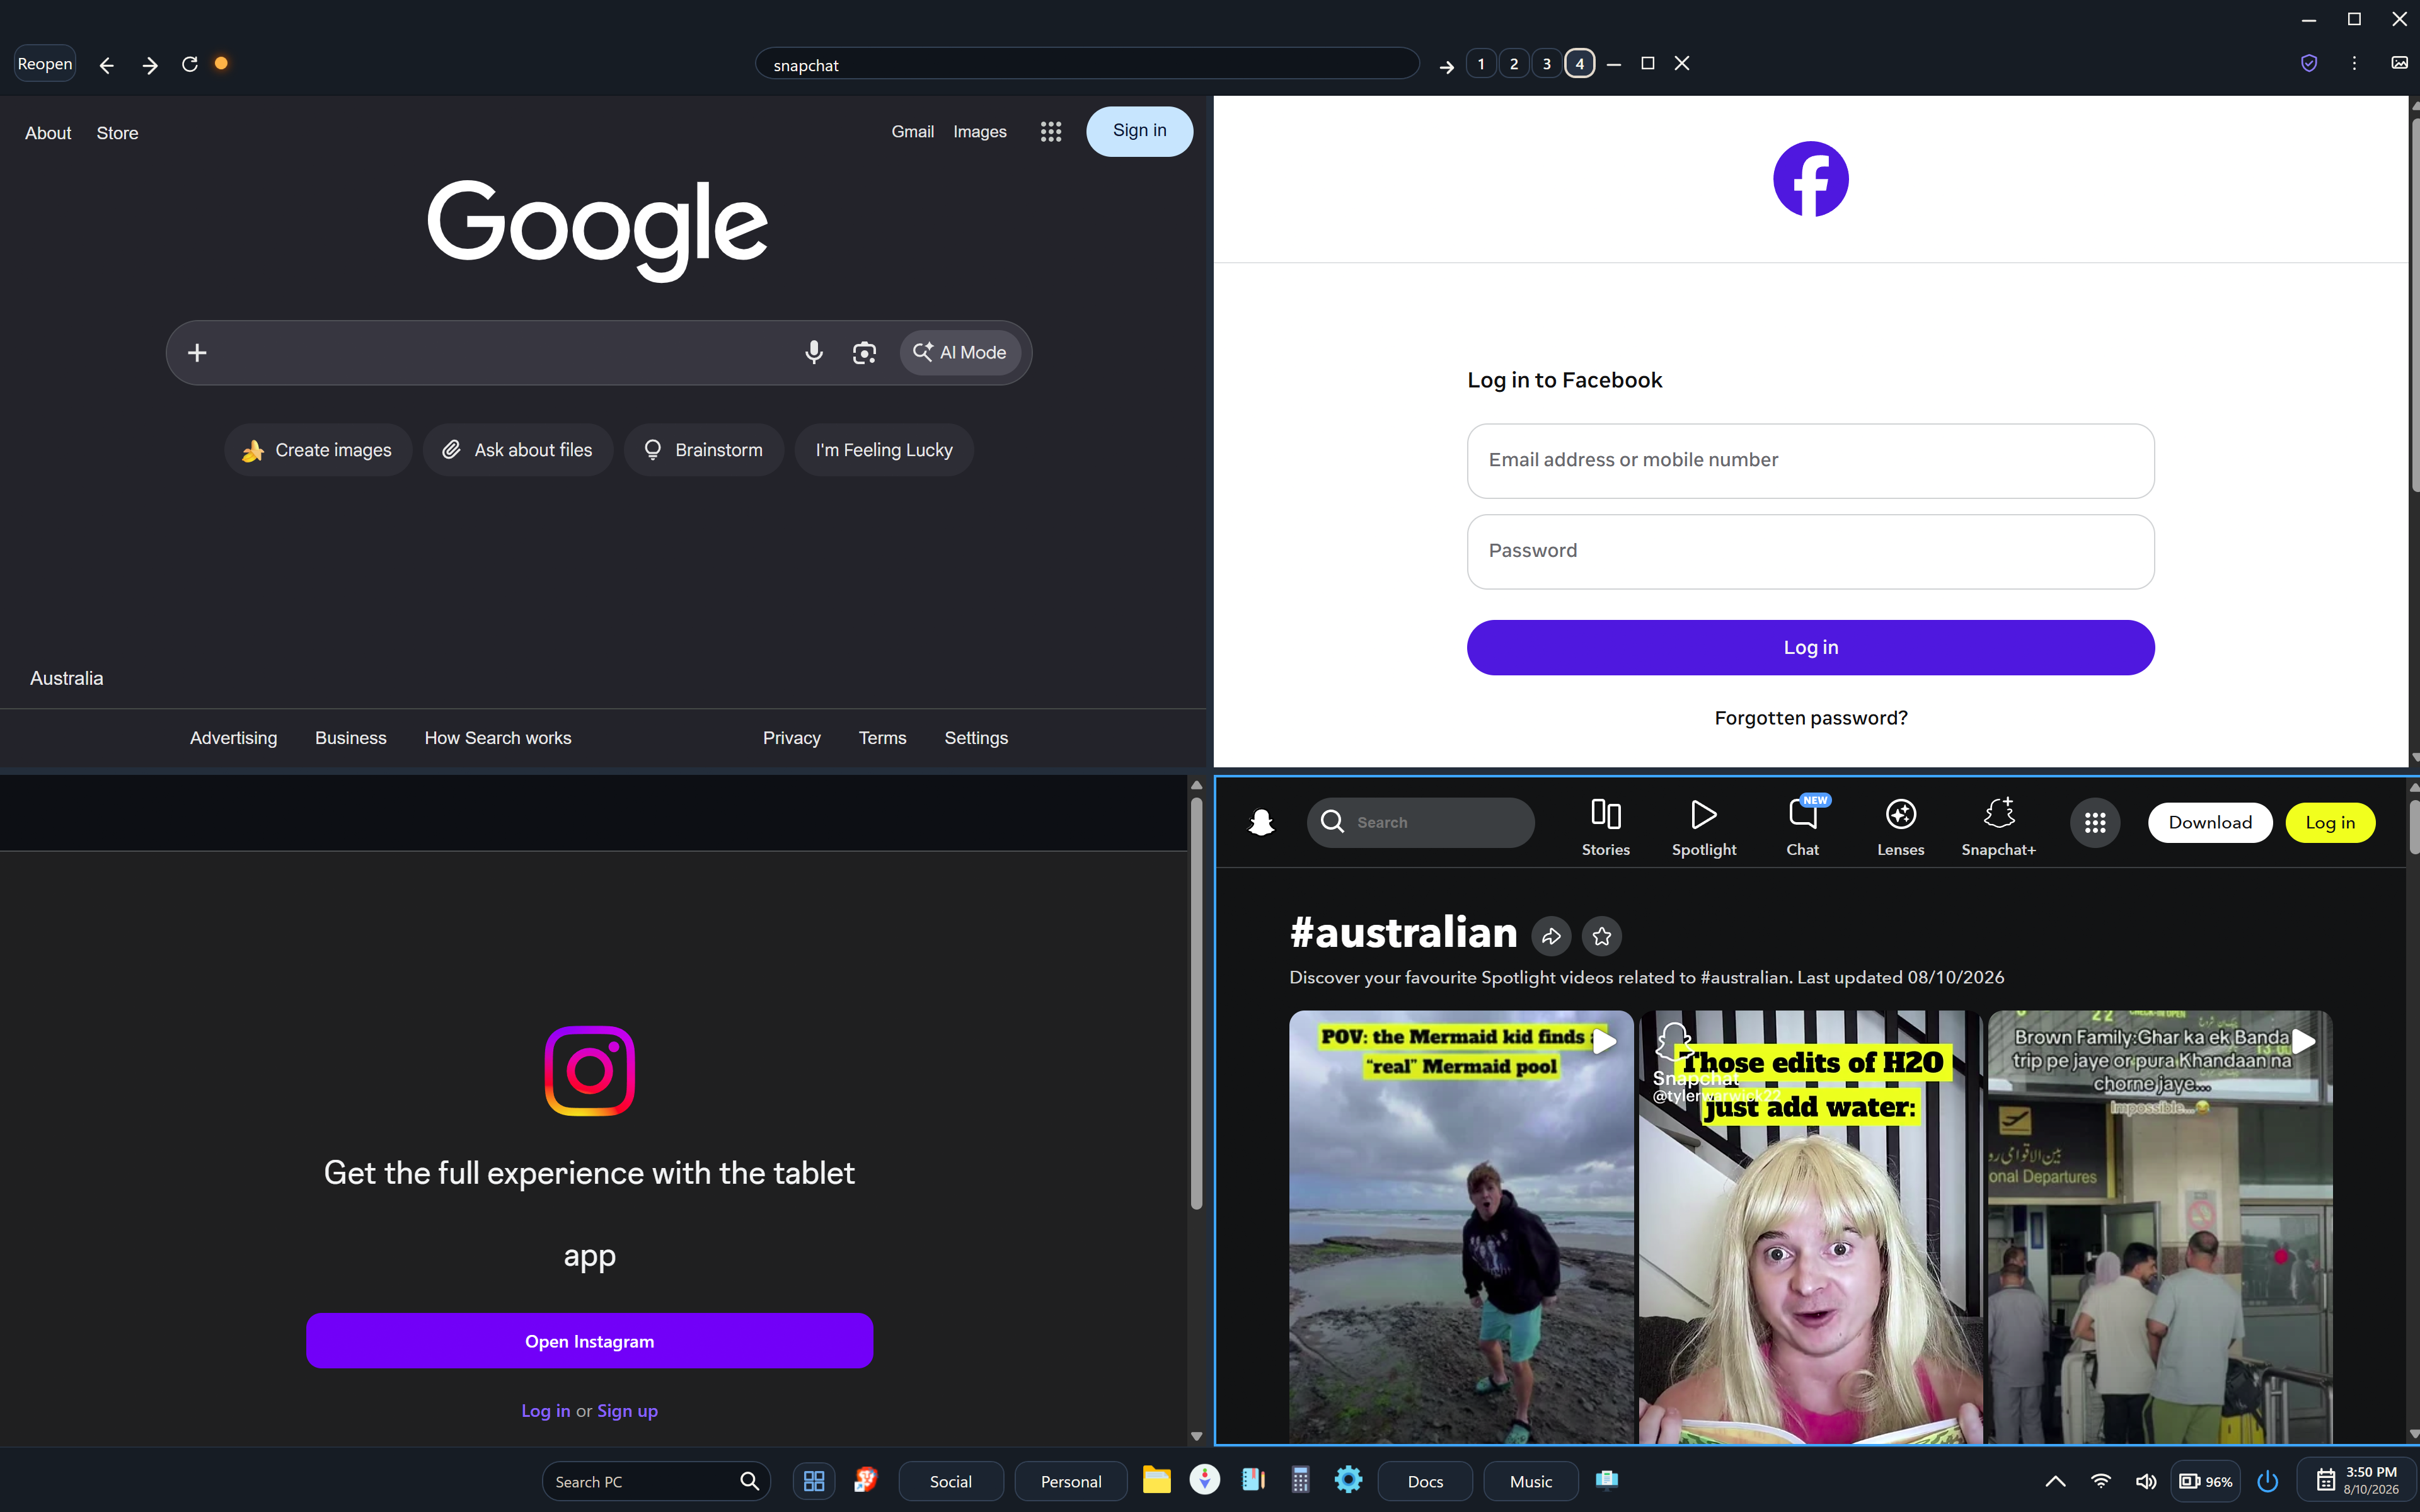Click Google Sign in button
Viewport: 2420px width, 1512px height.
point(1139,131)
